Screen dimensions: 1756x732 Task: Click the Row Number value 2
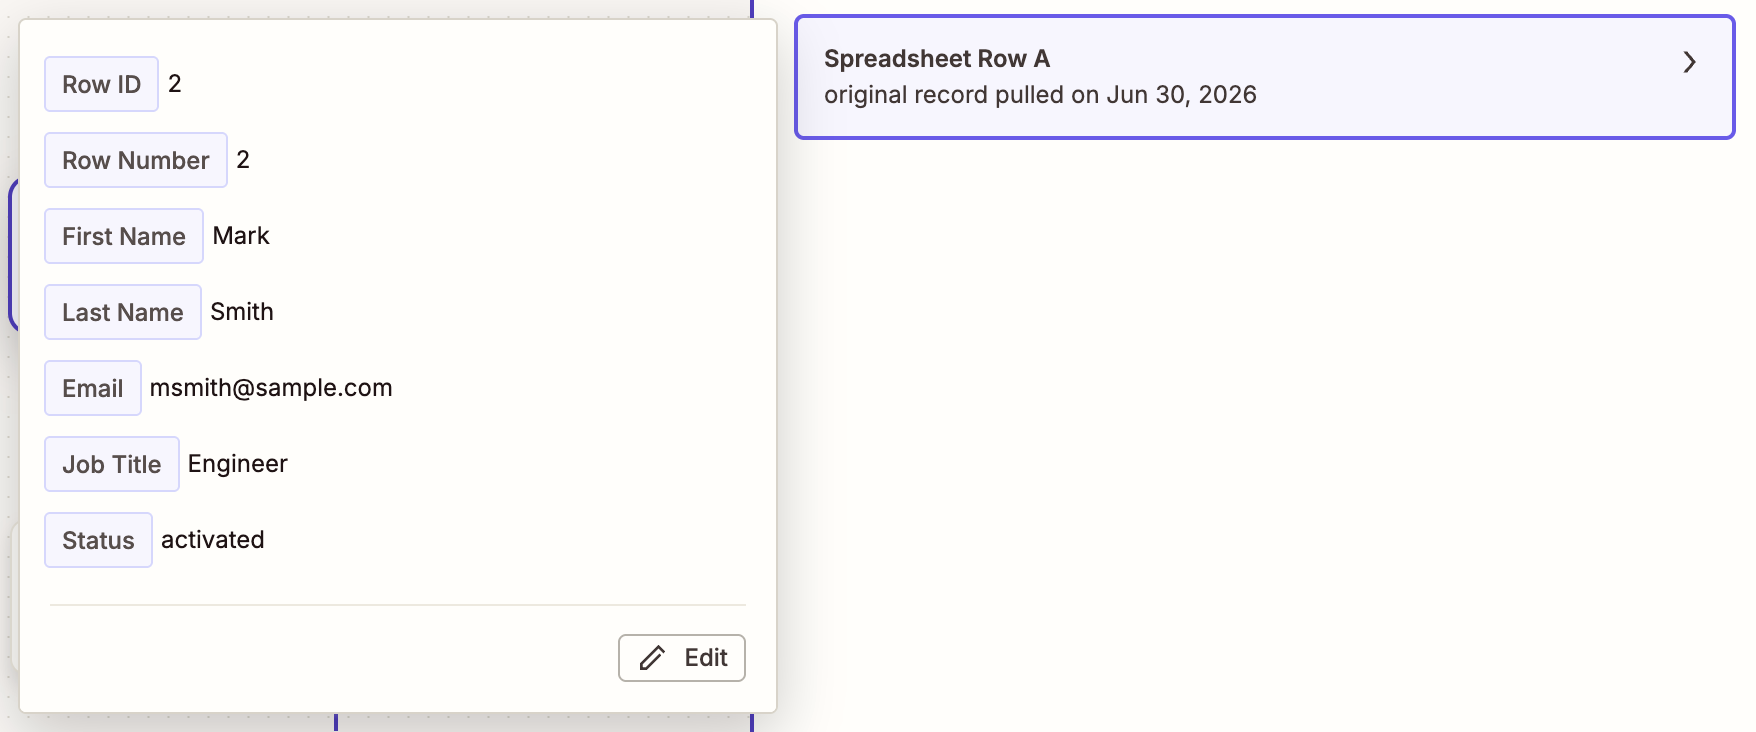(243, 160)
